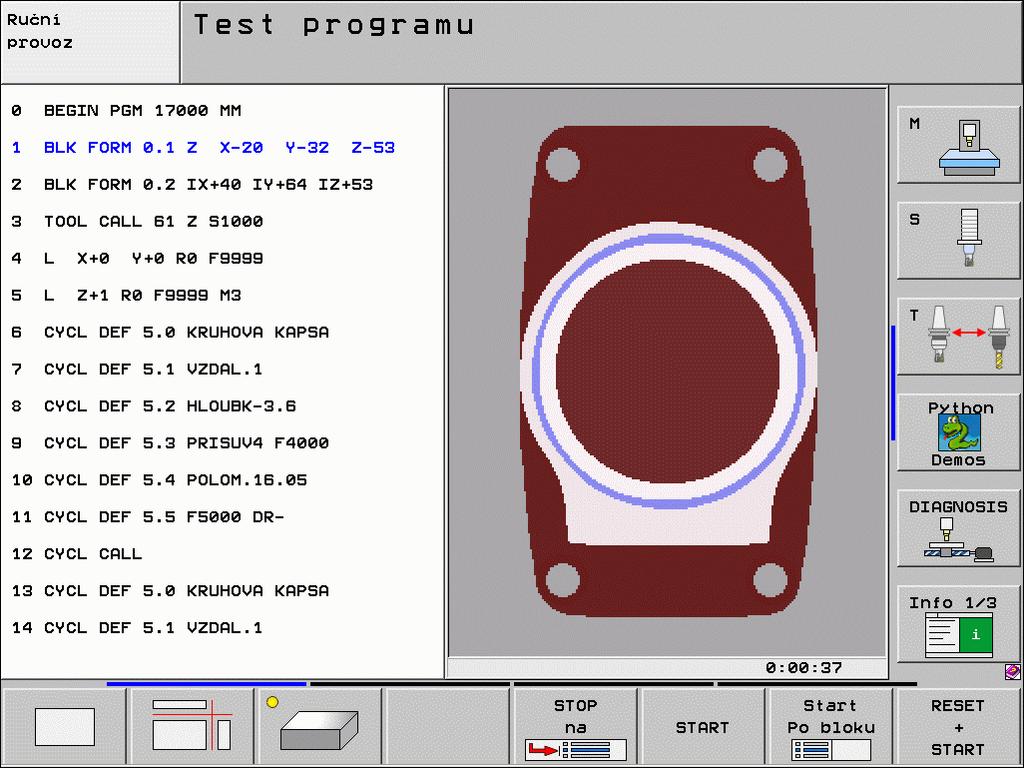This screenshot has height=768, width=1024.
Task: Select line 0 BEGIN PGM 17000 MM
Action: pyautogui.click(x=222, y=110)
